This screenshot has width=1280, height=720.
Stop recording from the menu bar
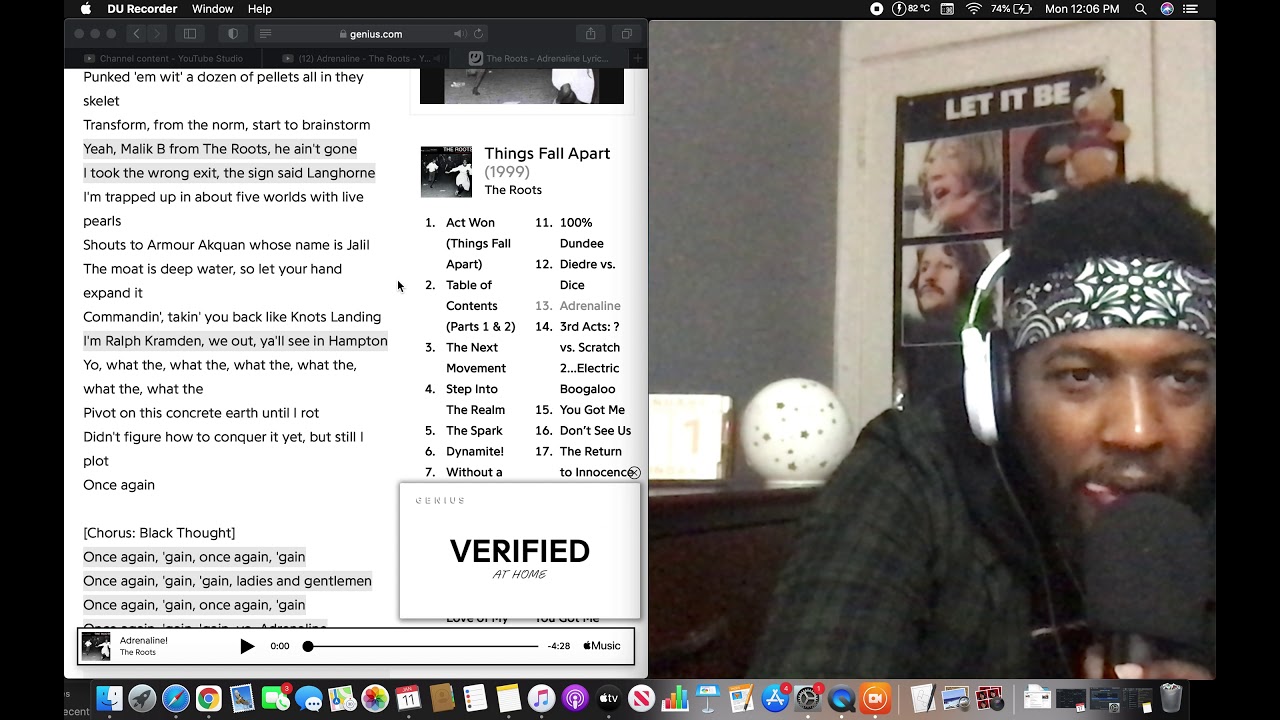877,9
